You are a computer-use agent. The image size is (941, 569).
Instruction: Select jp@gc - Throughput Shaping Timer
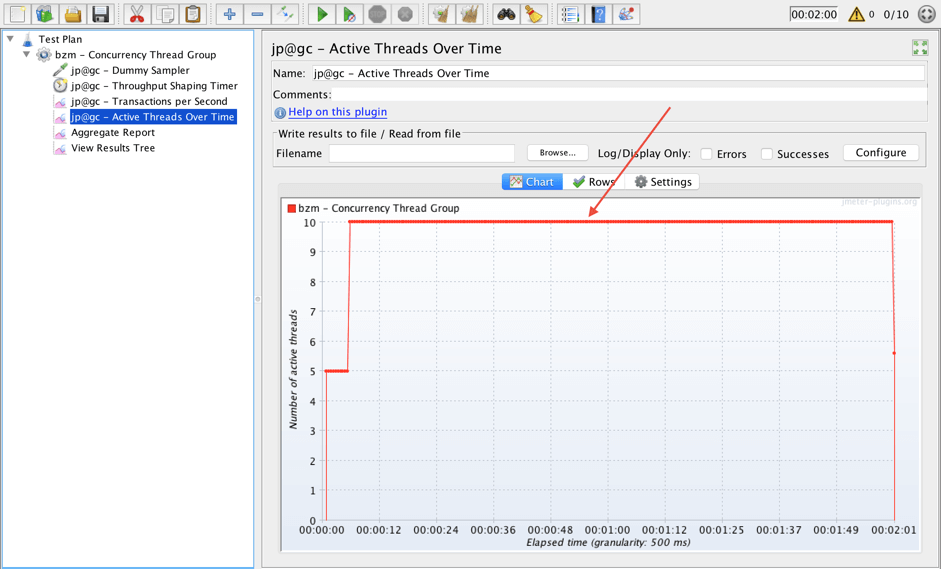point(154,86)
